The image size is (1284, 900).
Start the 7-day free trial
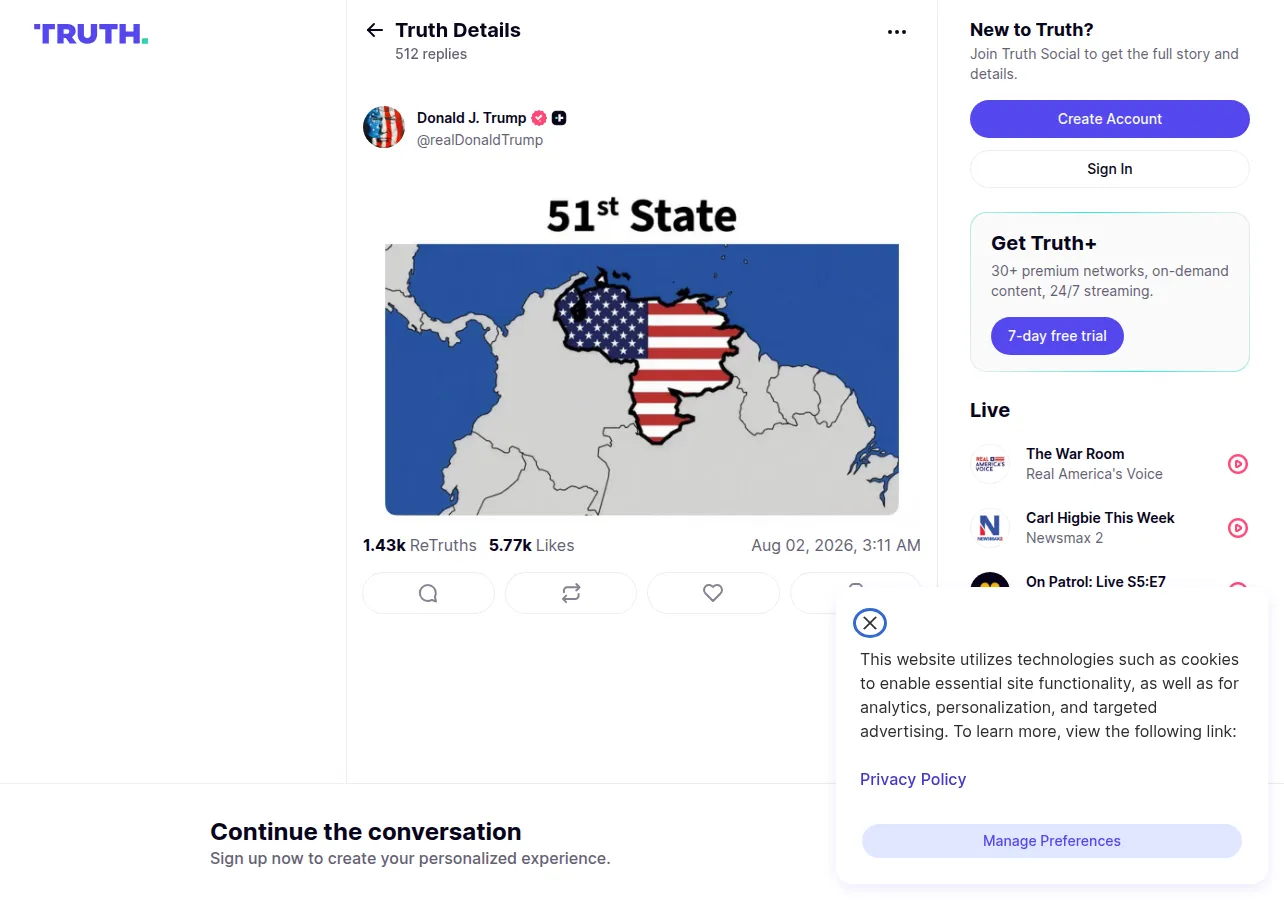point(1057,336)
